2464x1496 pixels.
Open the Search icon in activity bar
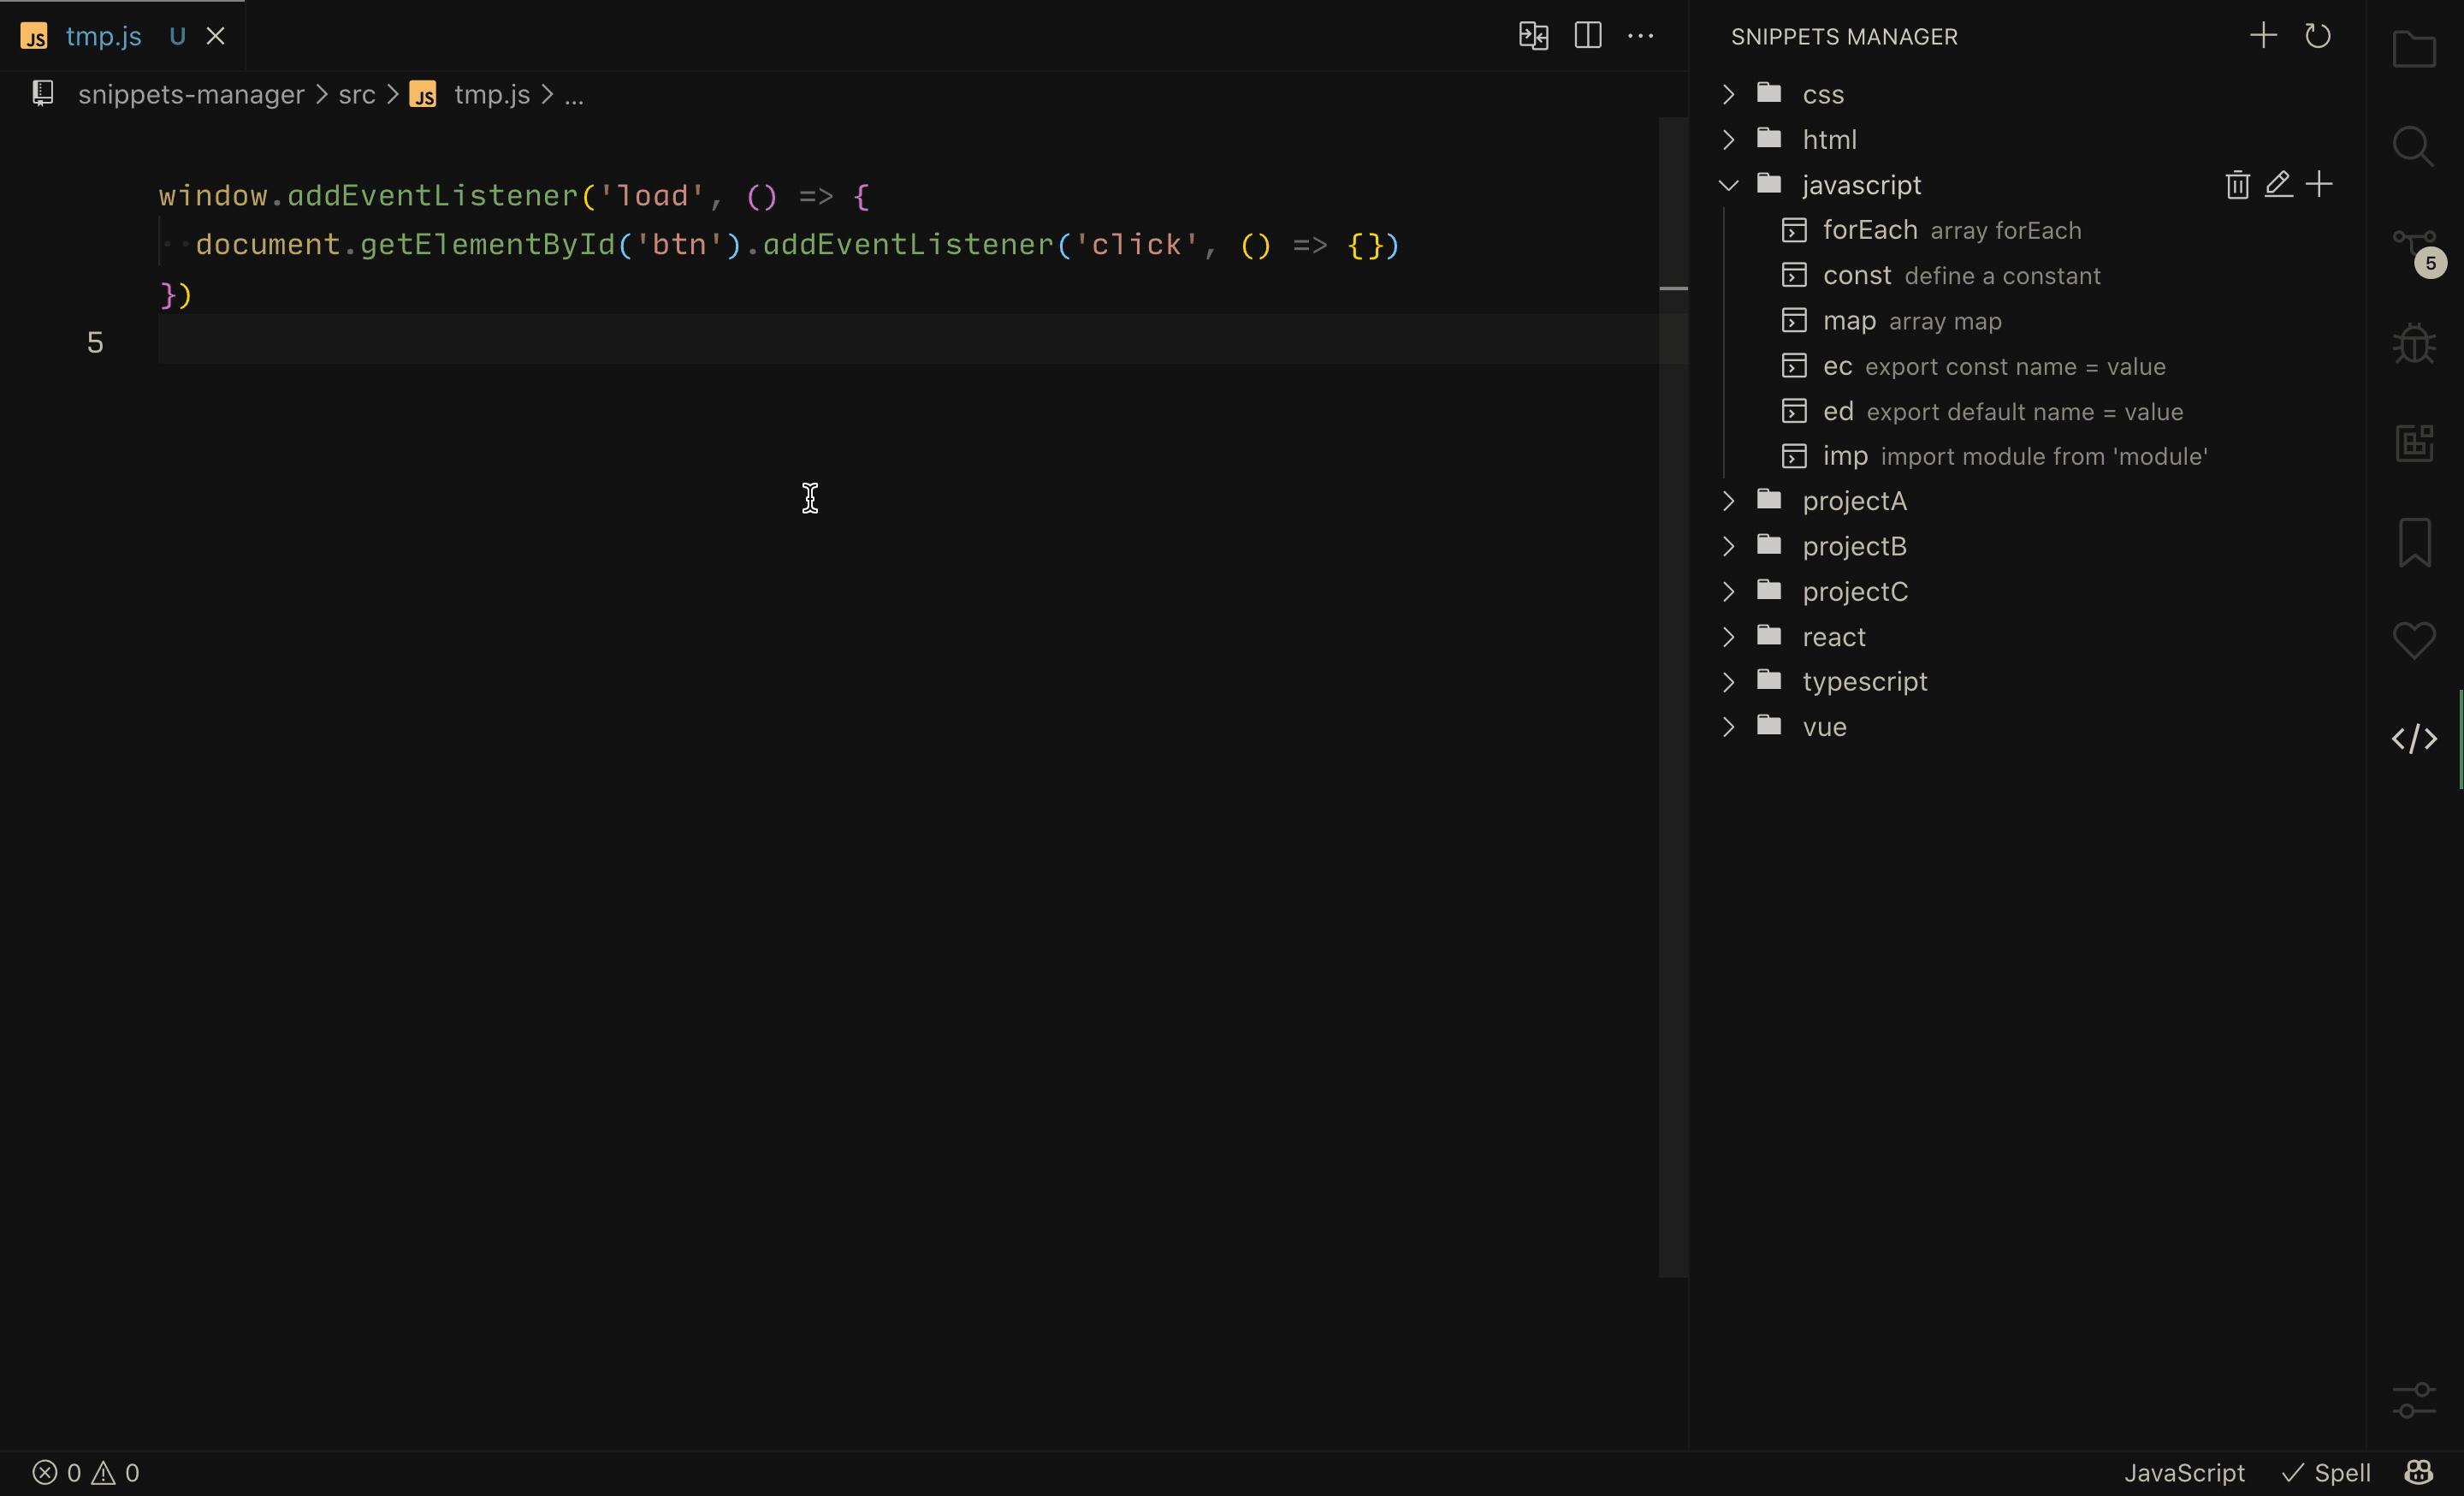point(2414,147)
